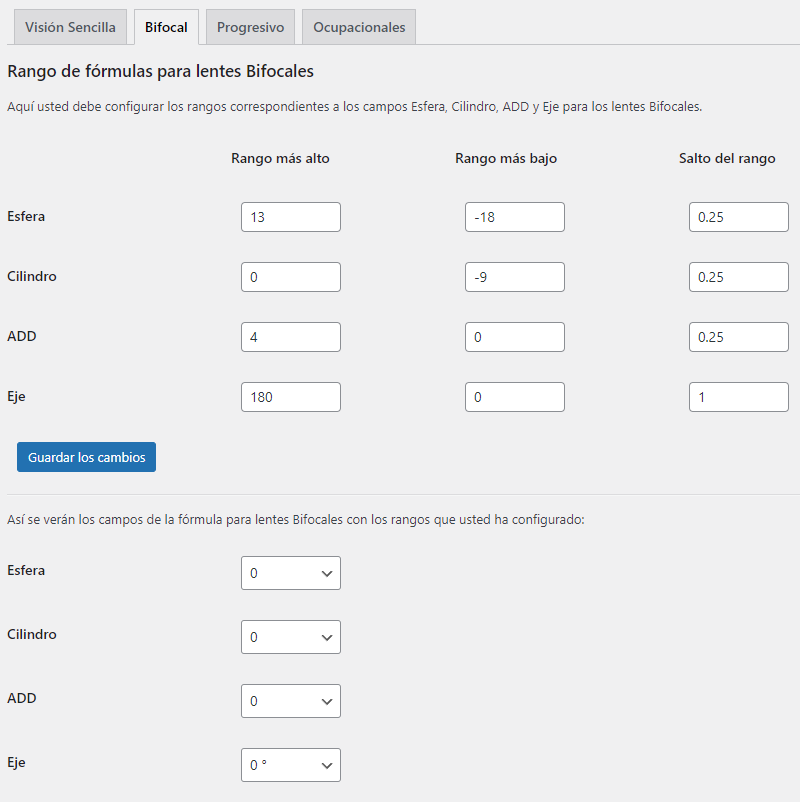Click the ADD step field showing 0.25

pos(738,337)
